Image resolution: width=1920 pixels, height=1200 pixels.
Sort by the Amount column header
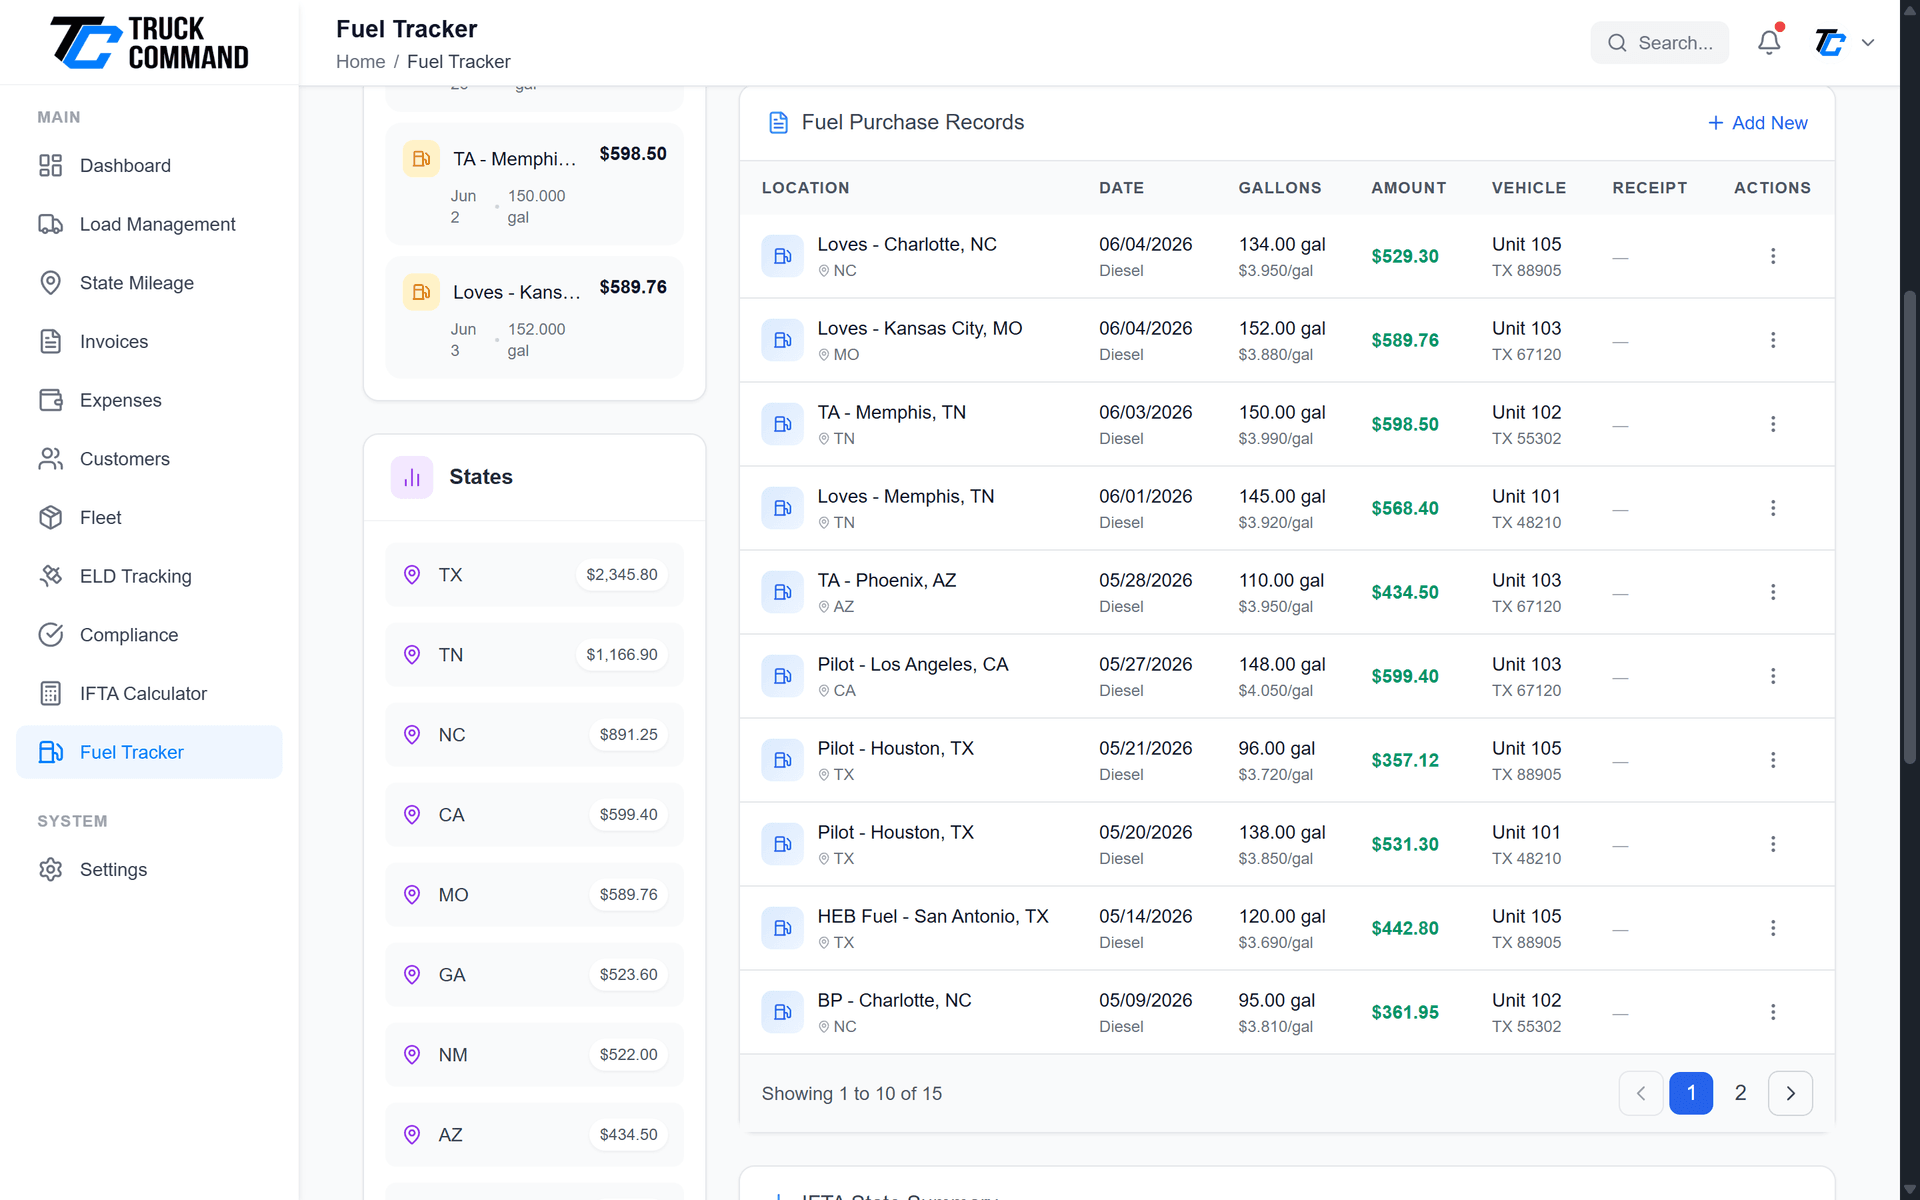tap(1408, 188)
